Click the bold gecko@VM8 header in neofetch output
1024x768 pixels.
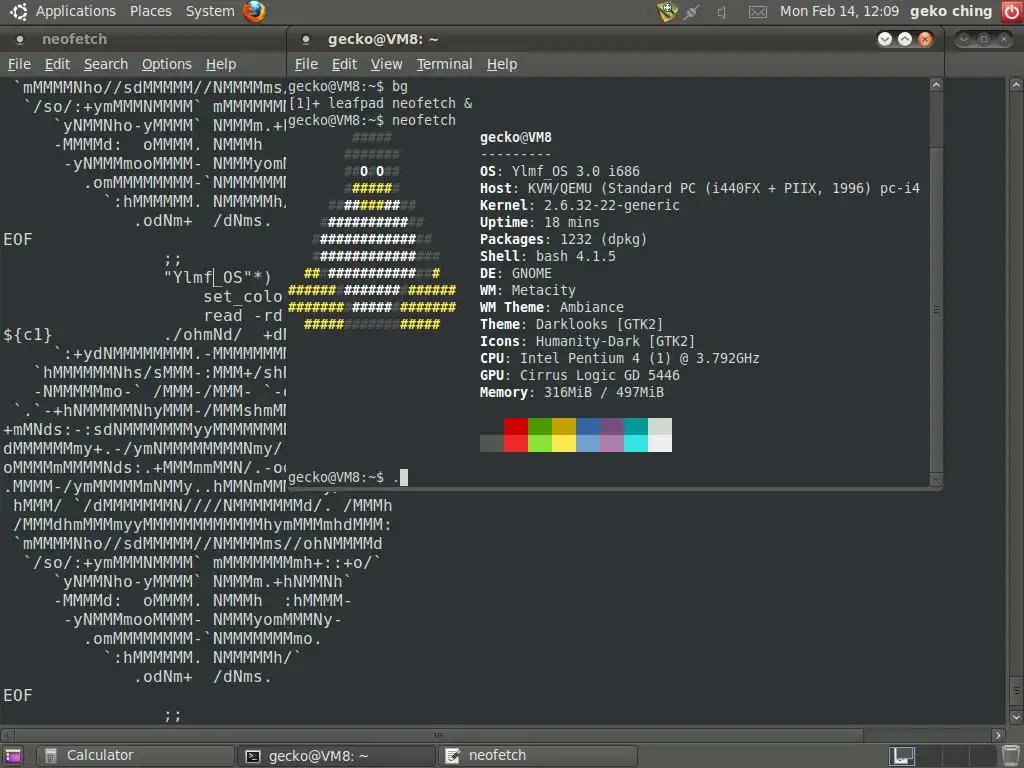515,137
